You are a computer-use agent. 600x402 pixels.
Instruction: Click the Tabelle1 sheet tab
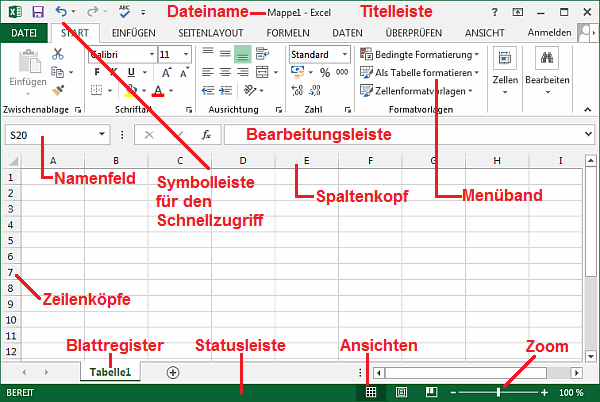pos(110,372)
